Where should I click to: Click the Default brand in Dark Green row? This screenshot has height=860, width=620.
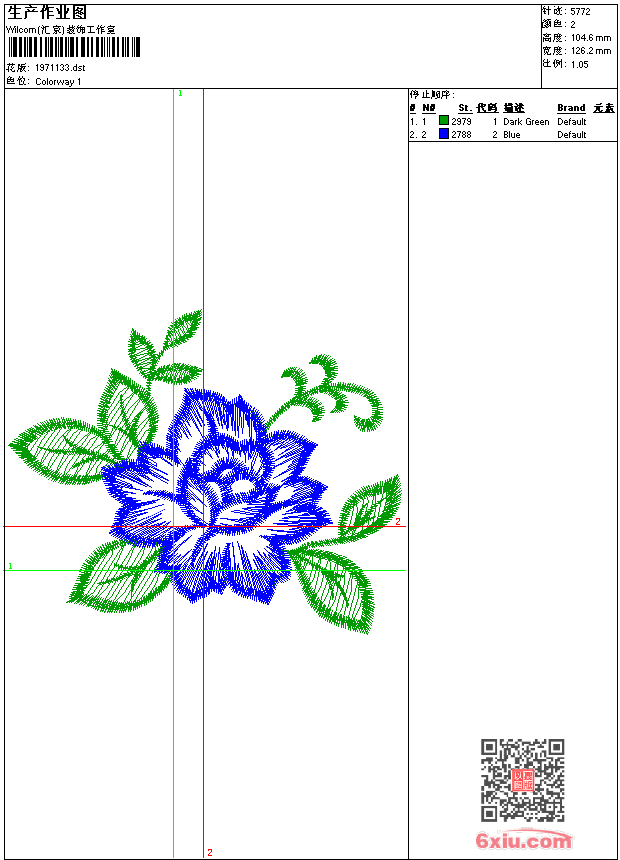point(572,122)
